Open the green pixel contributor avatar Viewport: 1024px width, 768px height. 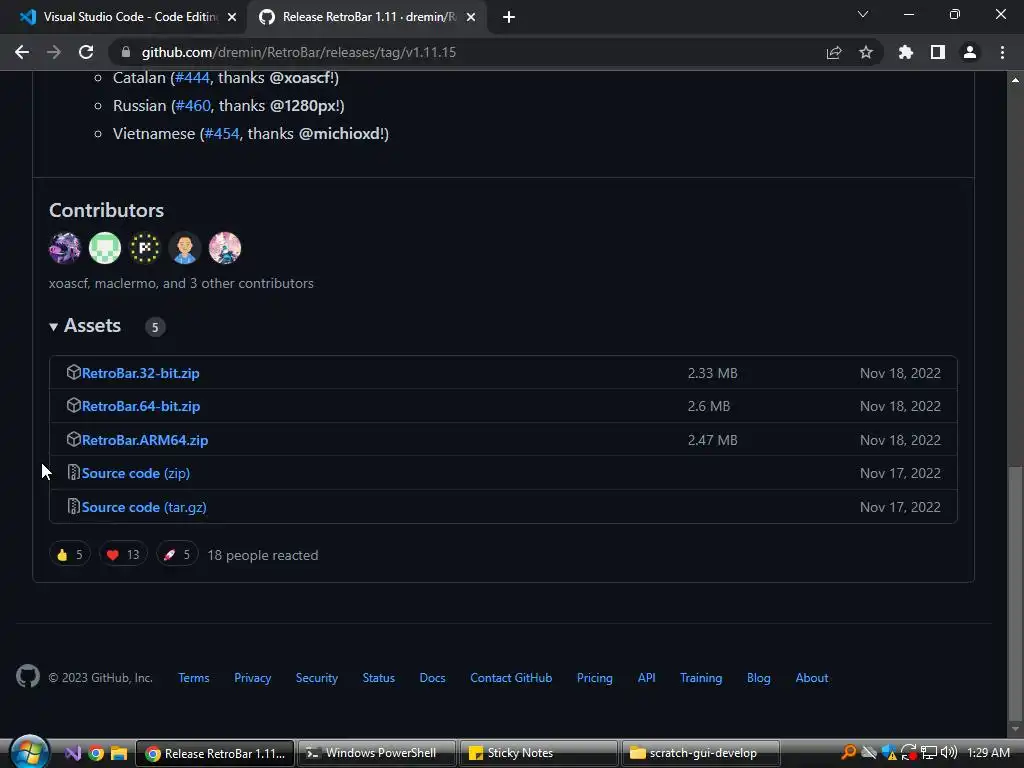coord(104,248)
